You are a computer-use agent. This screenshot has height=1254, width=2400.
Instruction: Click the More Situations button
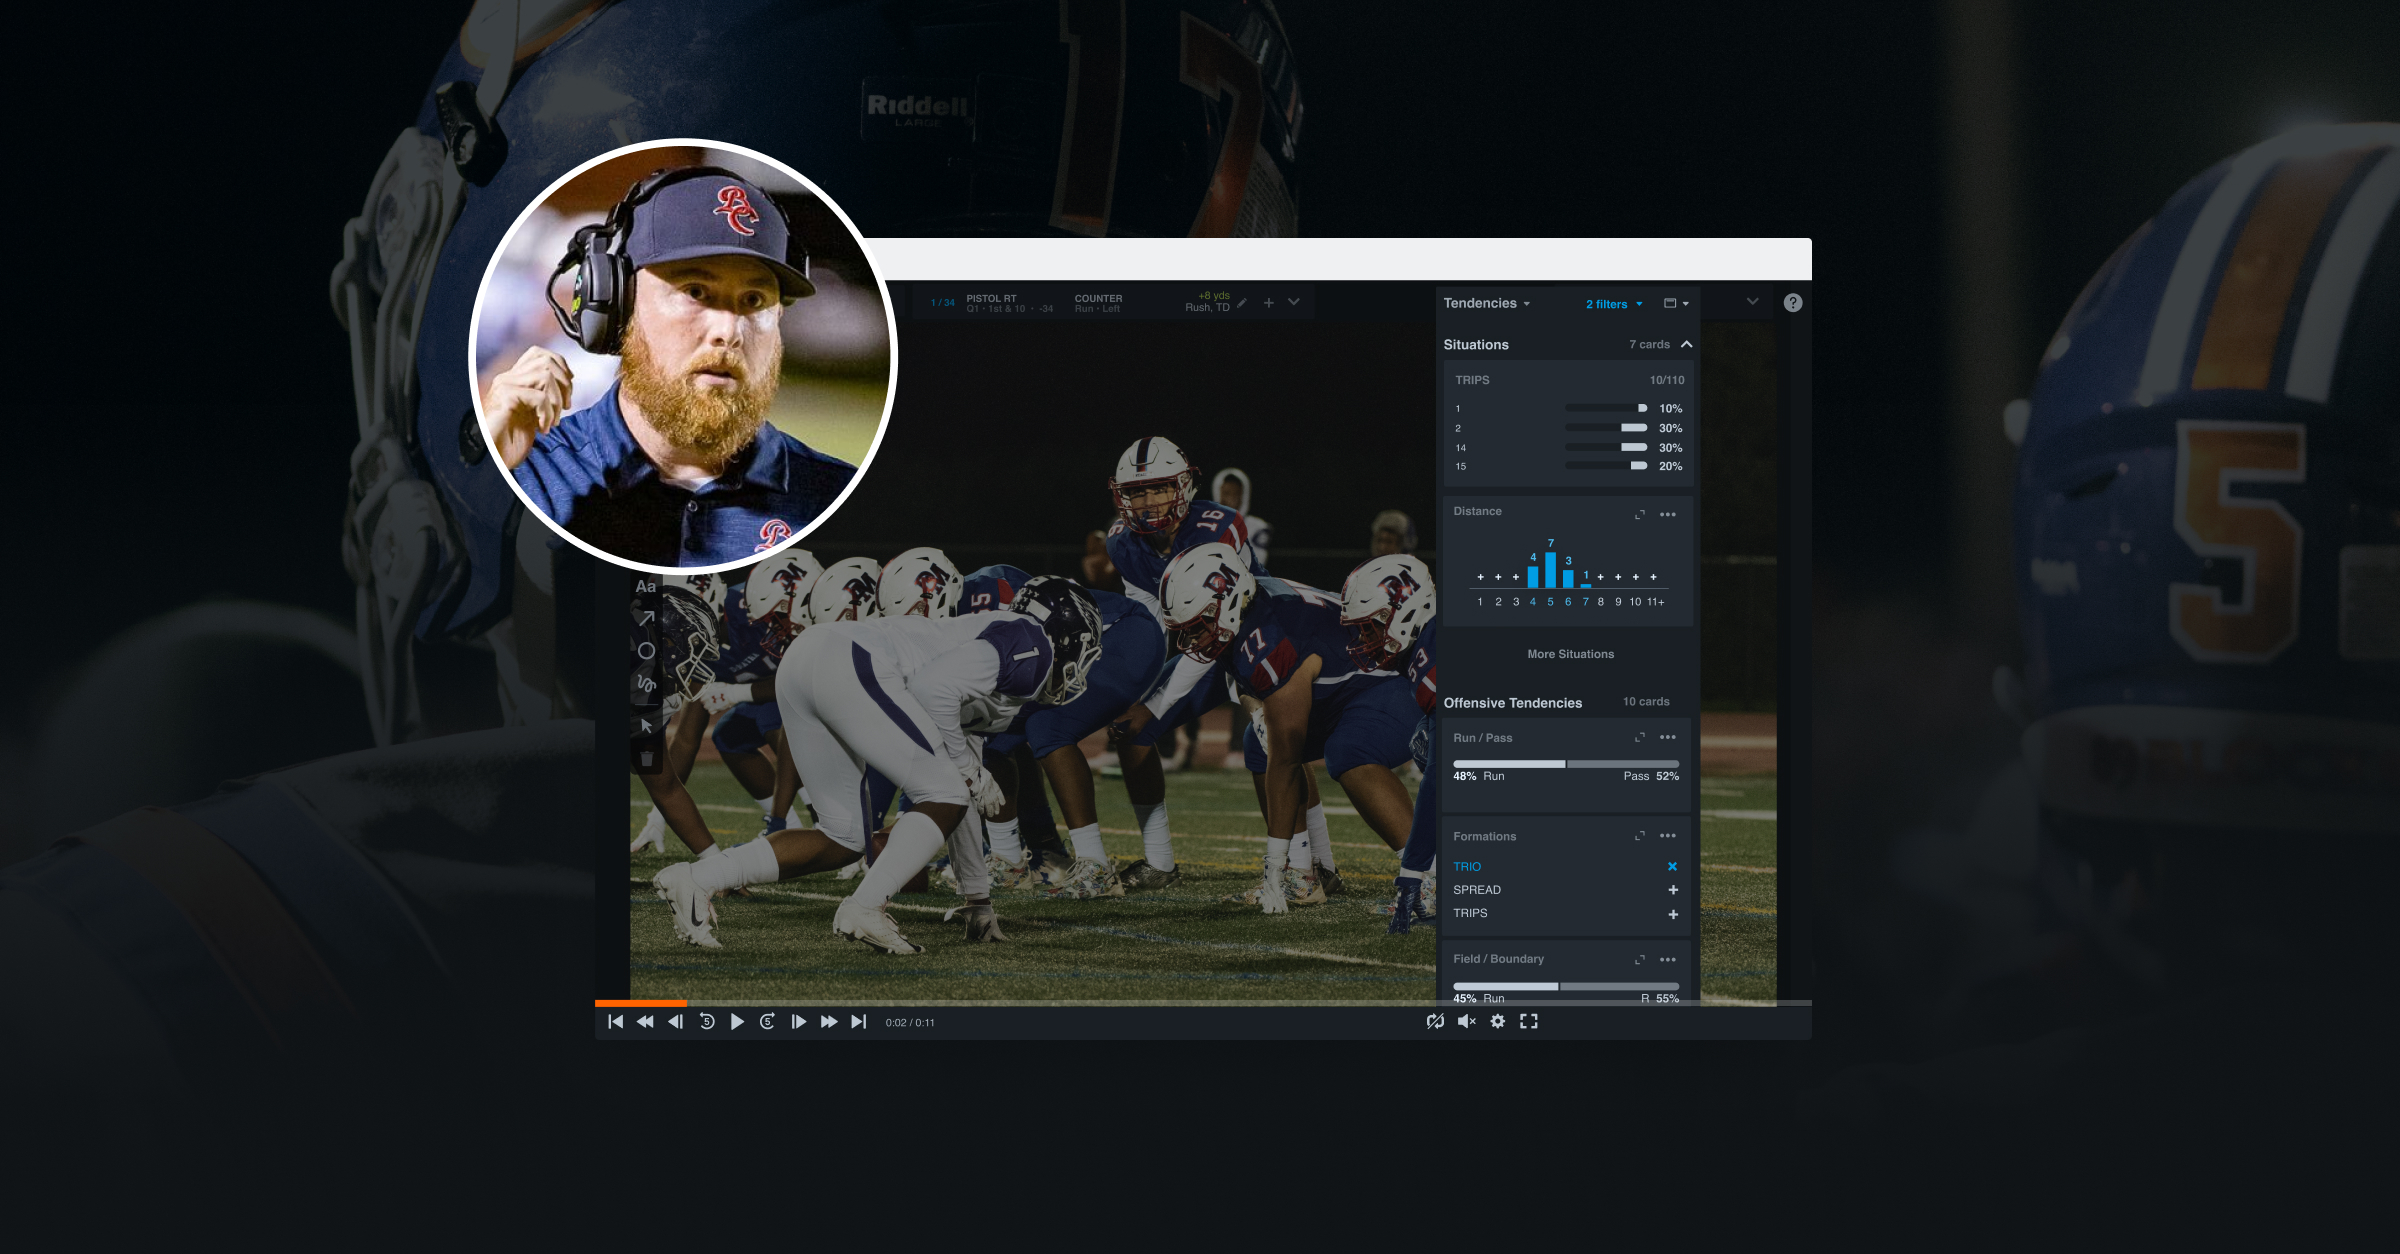[x=1569, y=653]
